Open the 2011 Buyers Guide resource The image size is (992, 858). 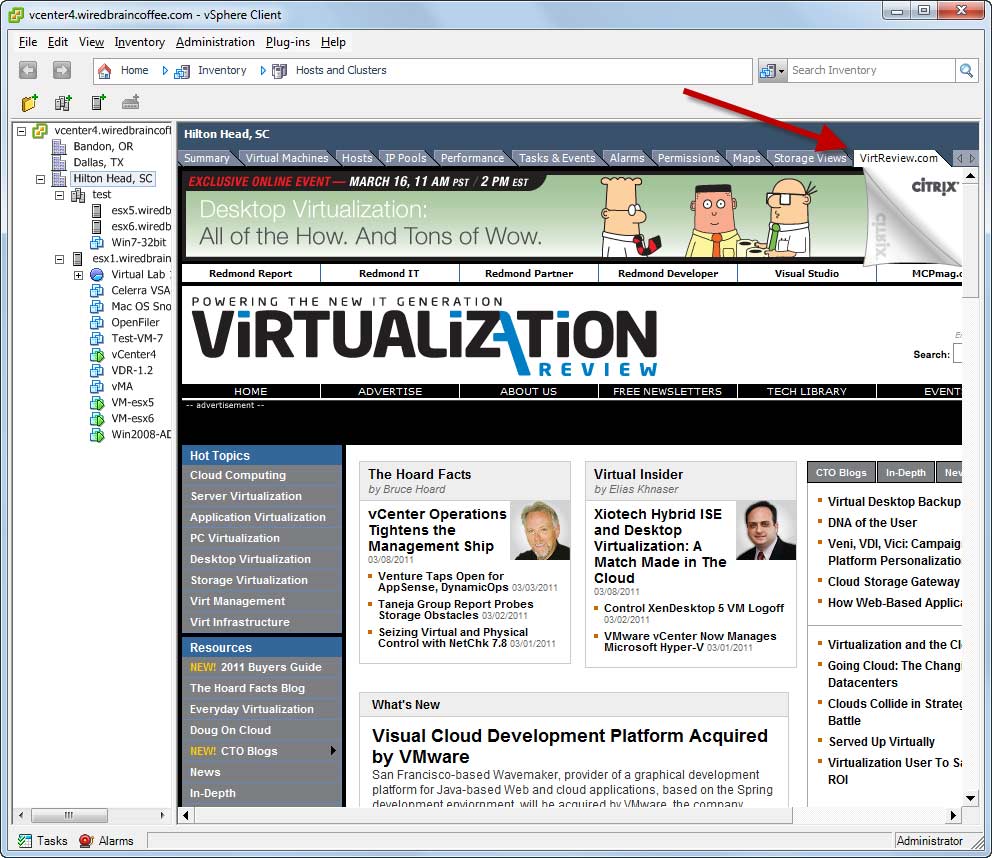pos(271,667)
